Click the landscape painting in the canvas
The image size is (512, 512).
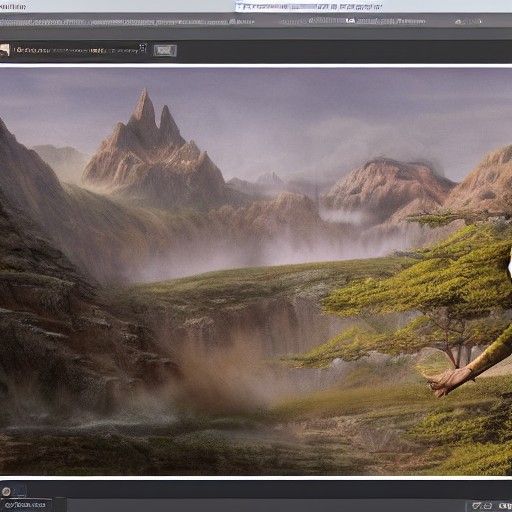point(256,271)
